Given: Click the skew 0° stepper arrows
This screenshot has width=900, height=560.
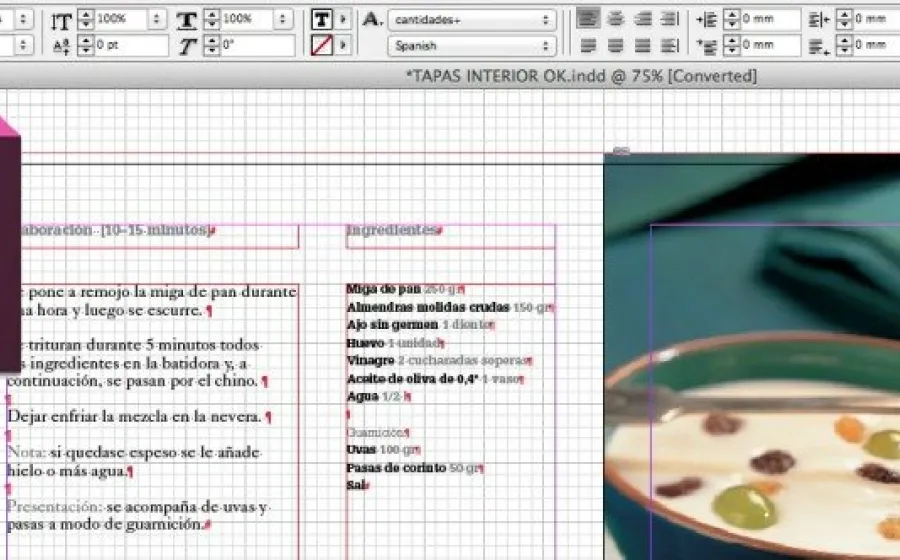Looking at the screenshot, I should point(212,45).
